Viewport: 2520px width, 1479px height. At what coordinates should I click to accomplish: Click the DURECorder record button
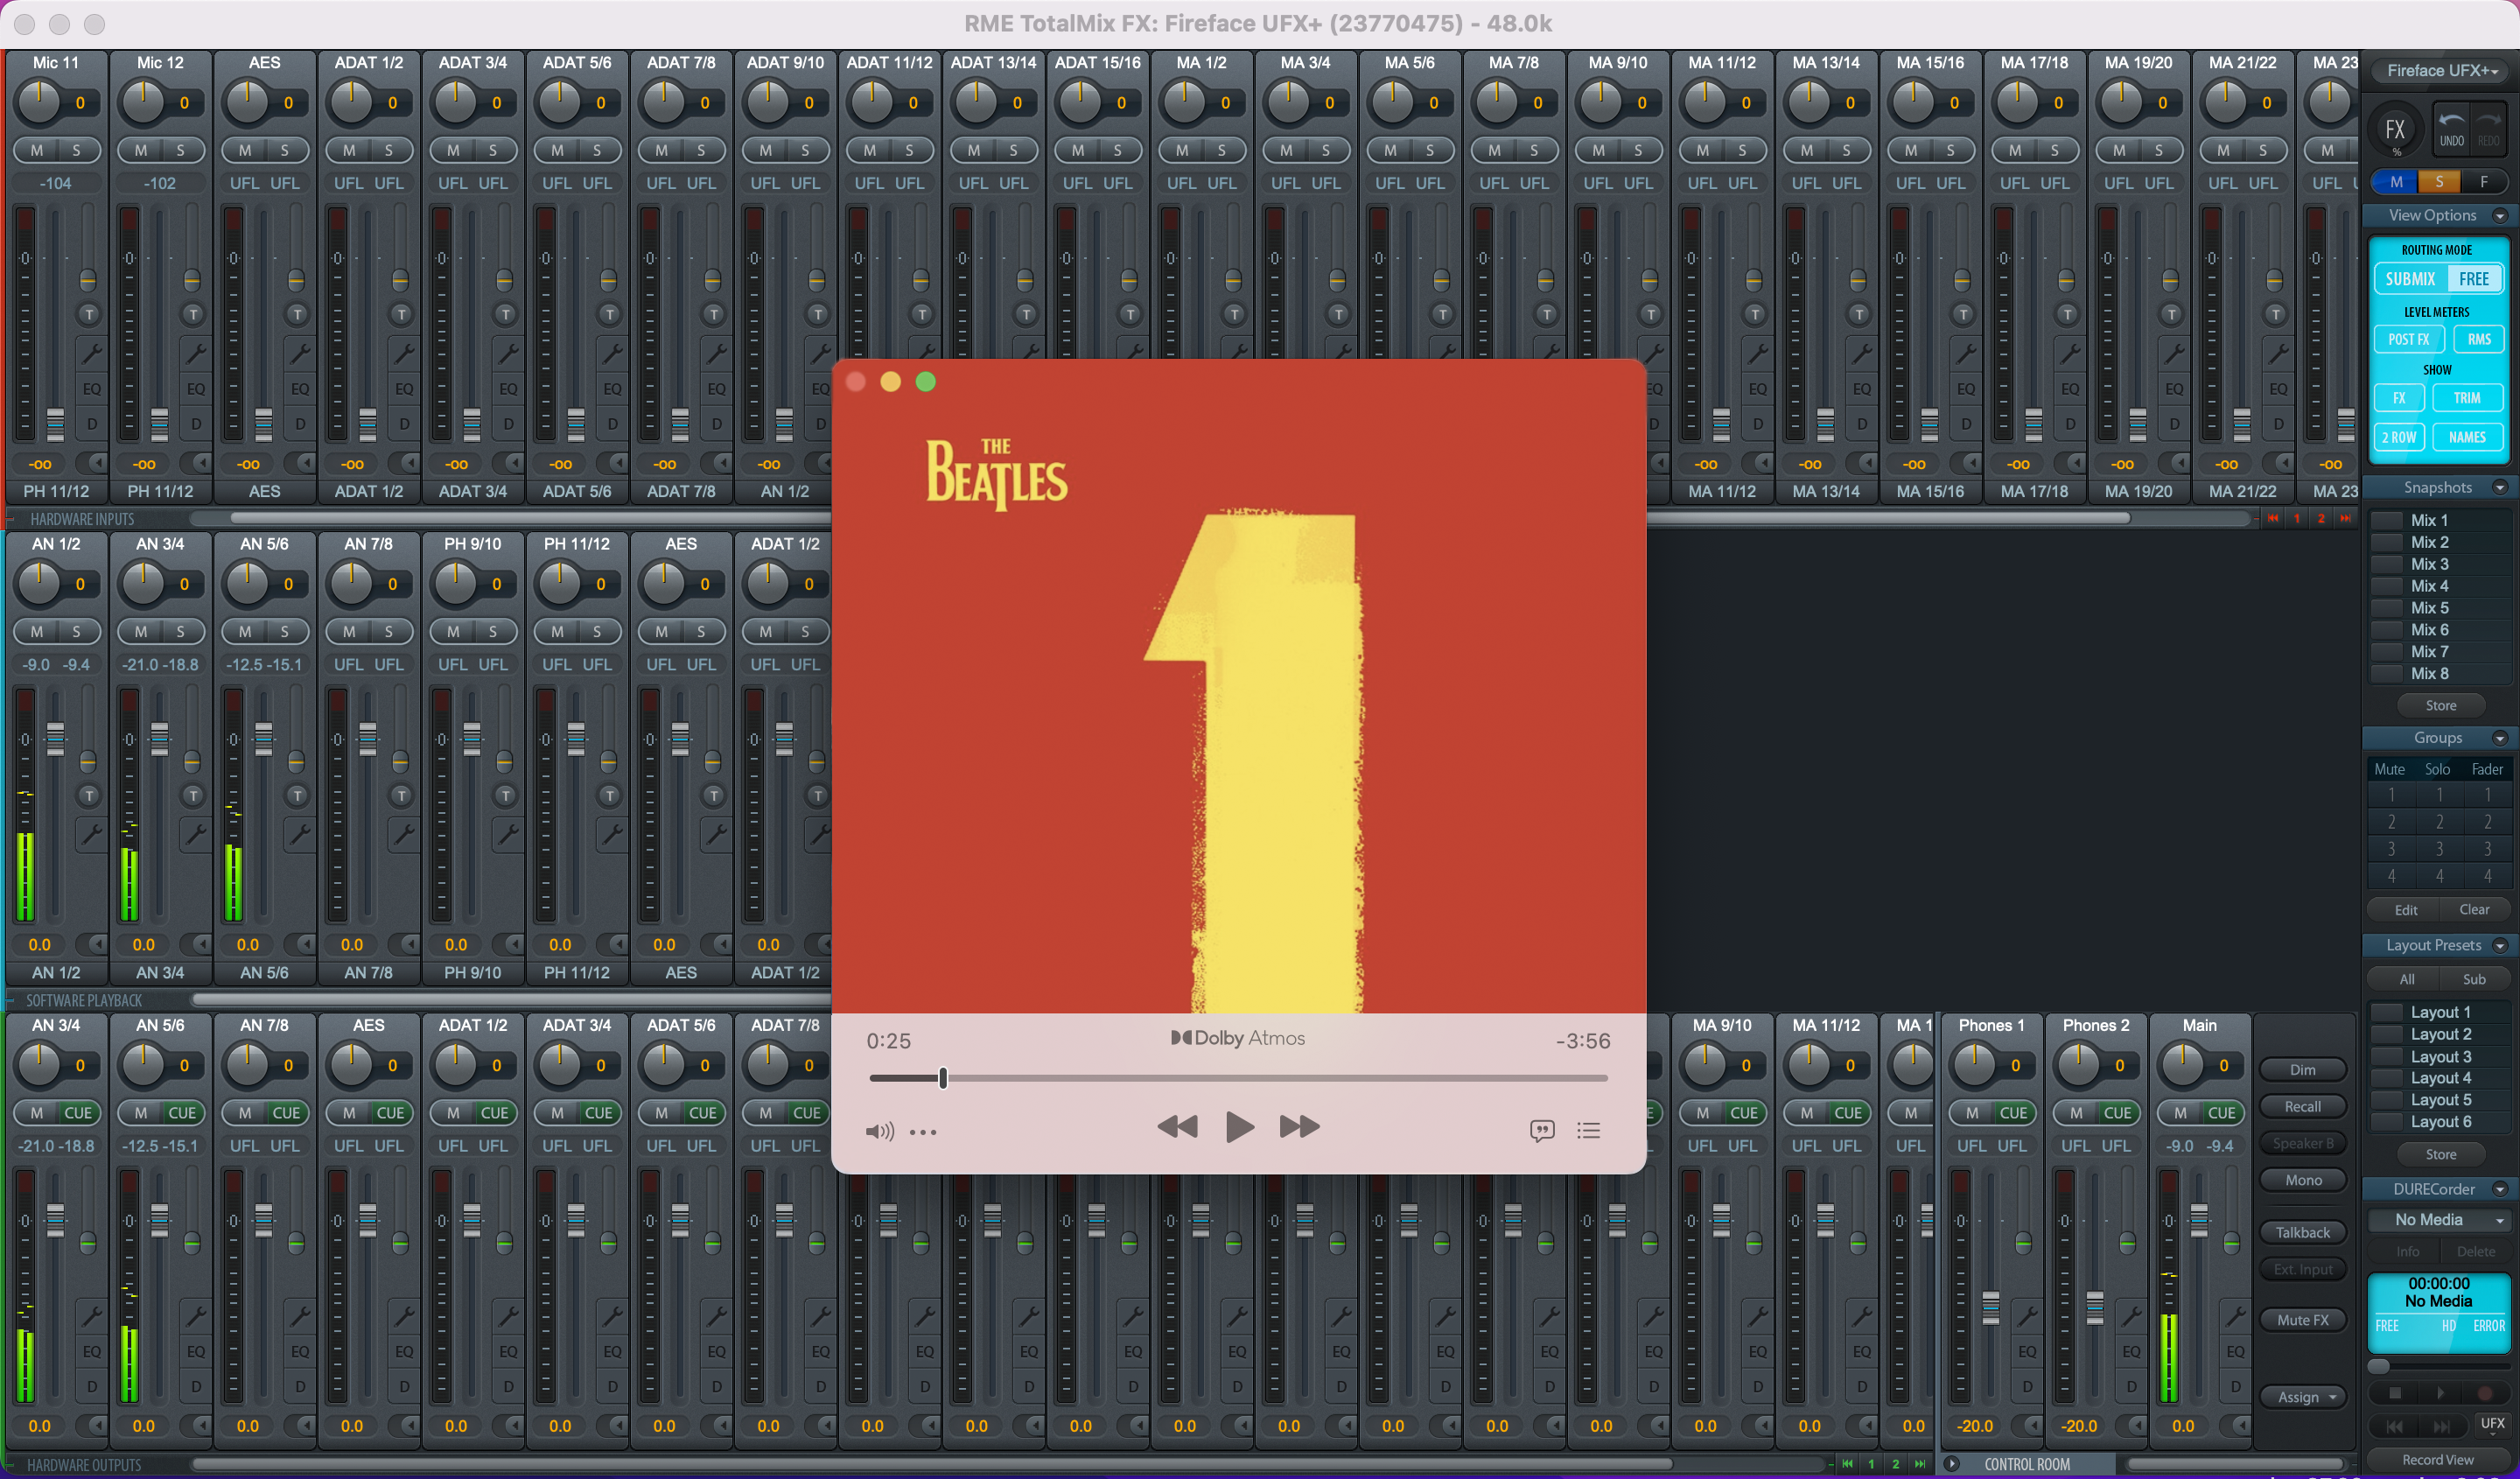pos(2485,1393)
